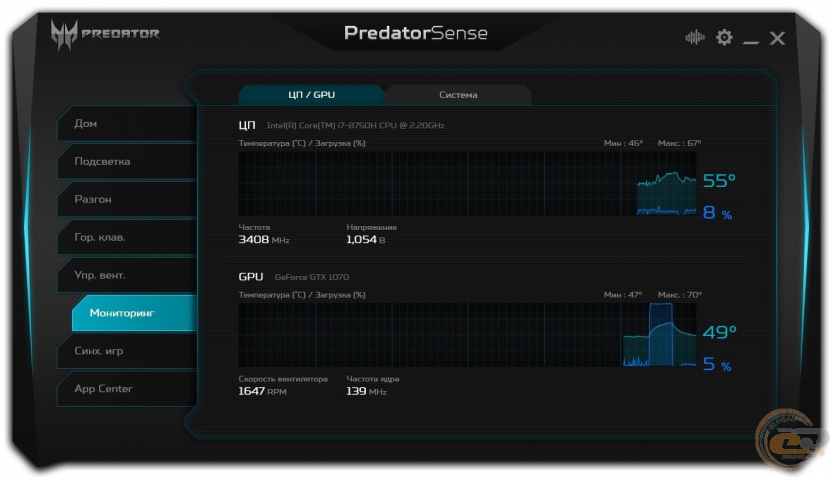The image size is (833, 480).
Task: Open settings gear icon
Action: coord(724,37)
